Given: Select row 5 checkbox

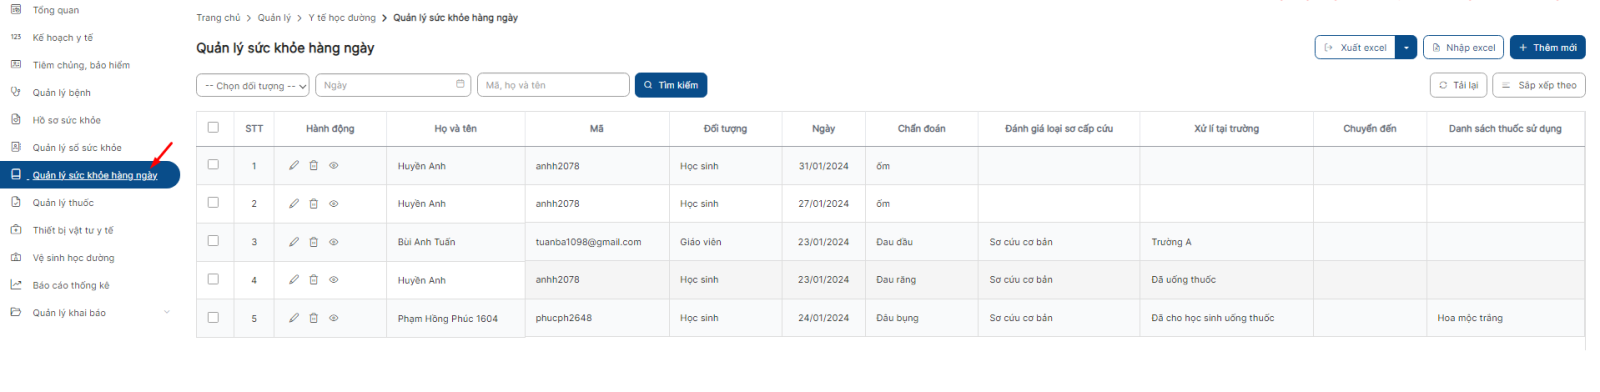Looking at the screenshot, I should click(213, 318).
